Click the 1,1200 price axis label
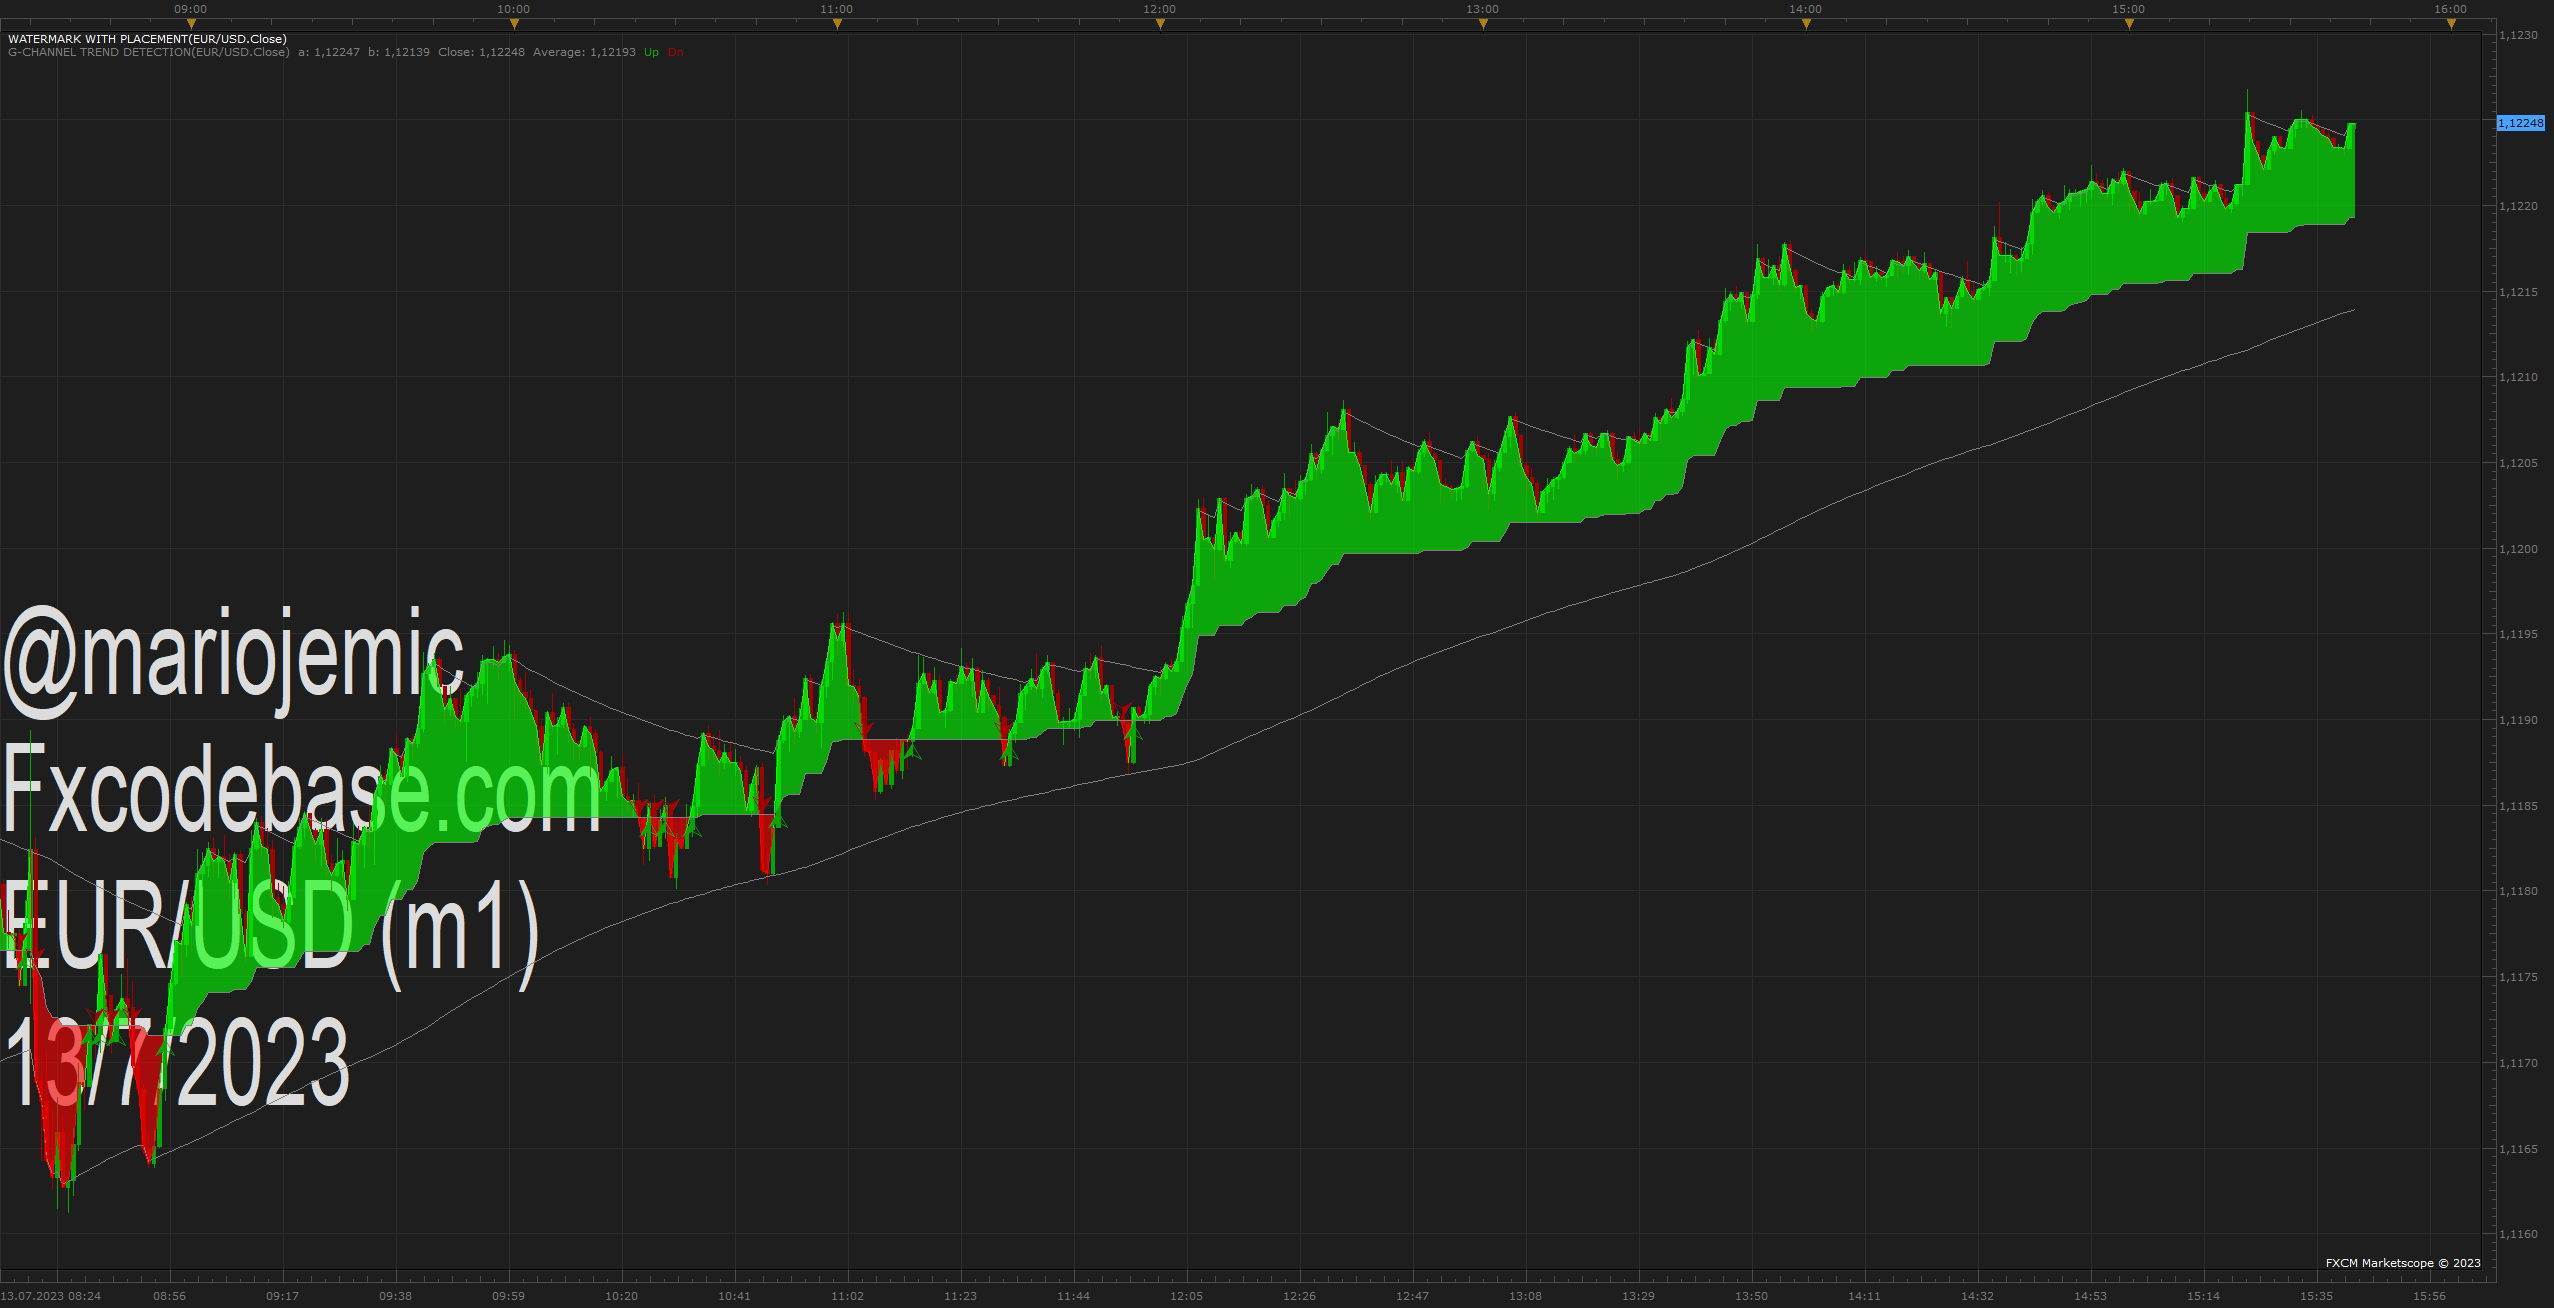 (2518, 549)
